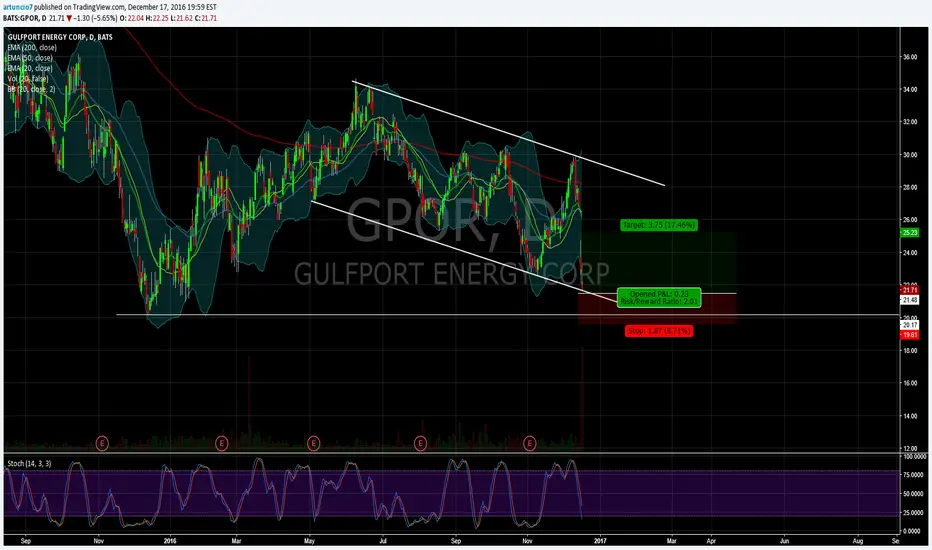Open the earnings marker E near February 2016

pyautogui.click(x=222, y=443)
